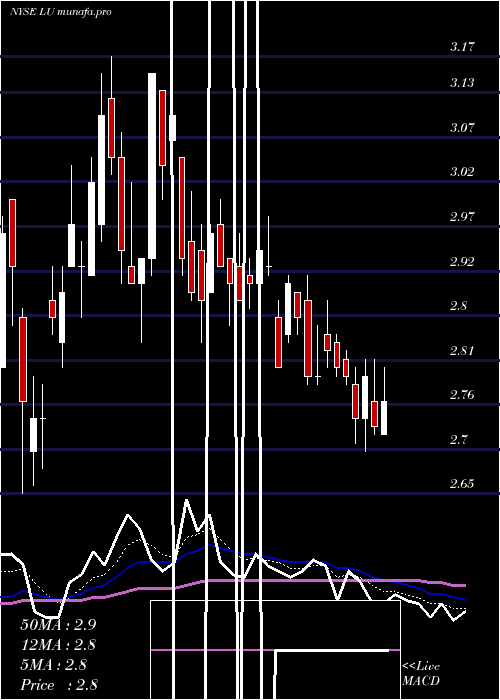Click the <<Live MACD label
500x700 pixels.
[421, 674]
